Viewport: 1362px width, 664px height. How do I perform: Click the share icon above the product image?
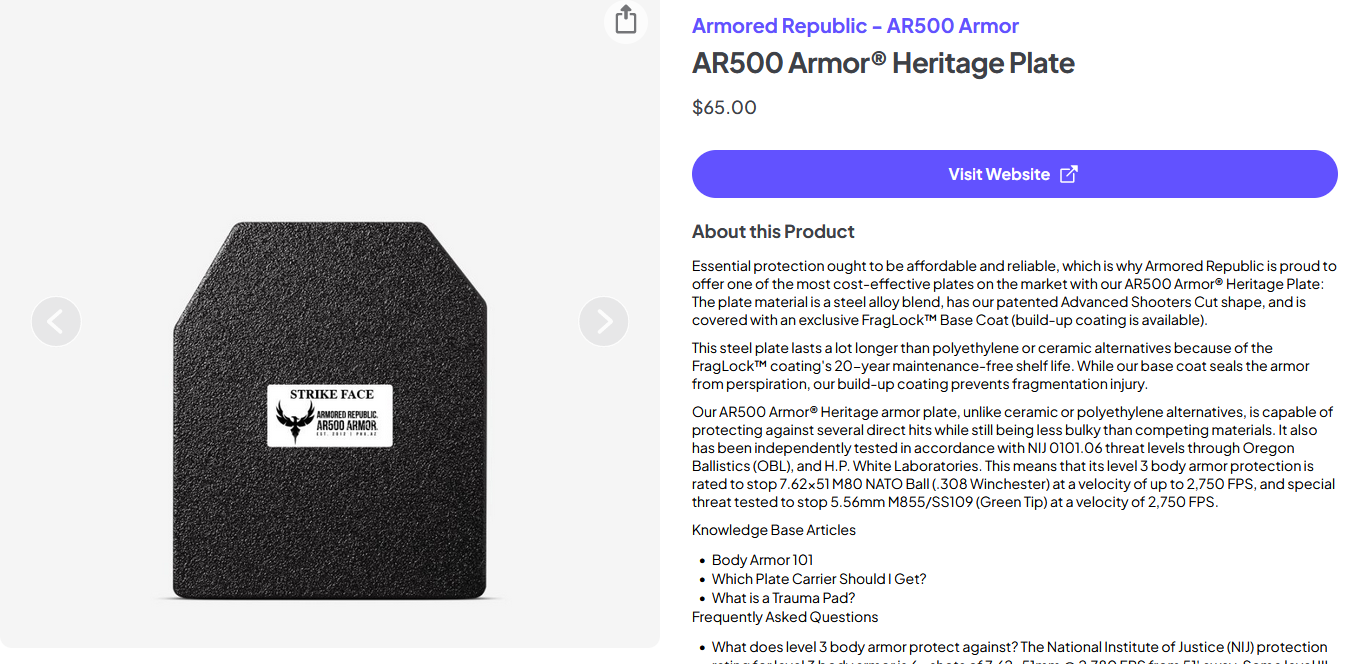point(626,20)
